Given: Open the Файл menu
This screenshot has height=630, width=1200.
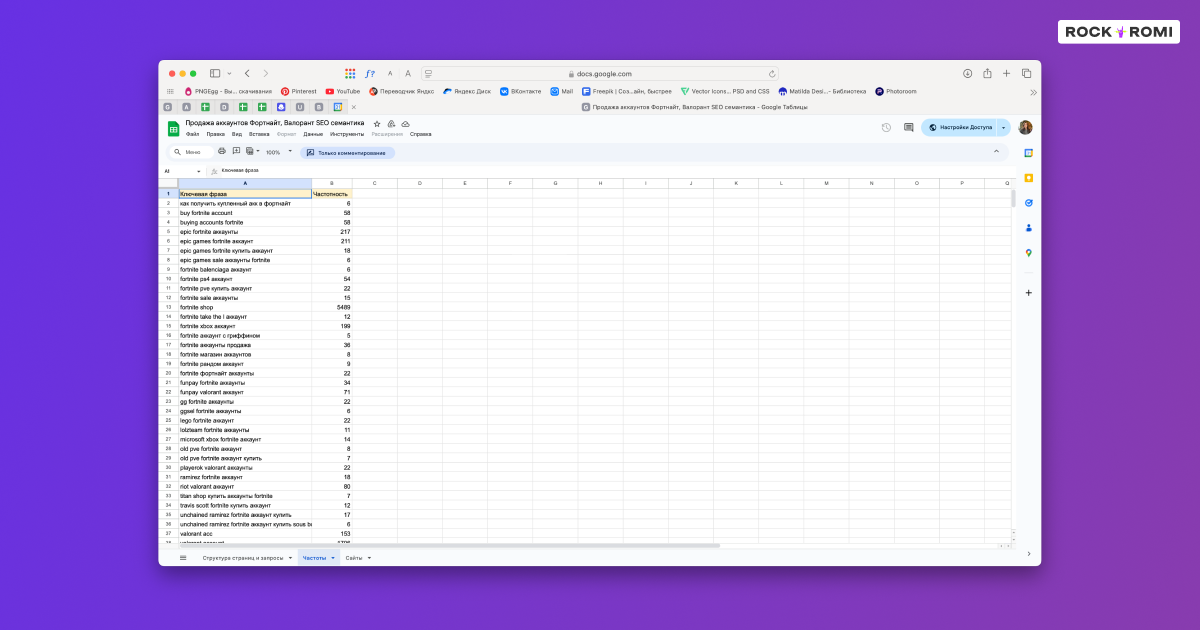Looking at the screenshot, I should (x=193, y=133).
